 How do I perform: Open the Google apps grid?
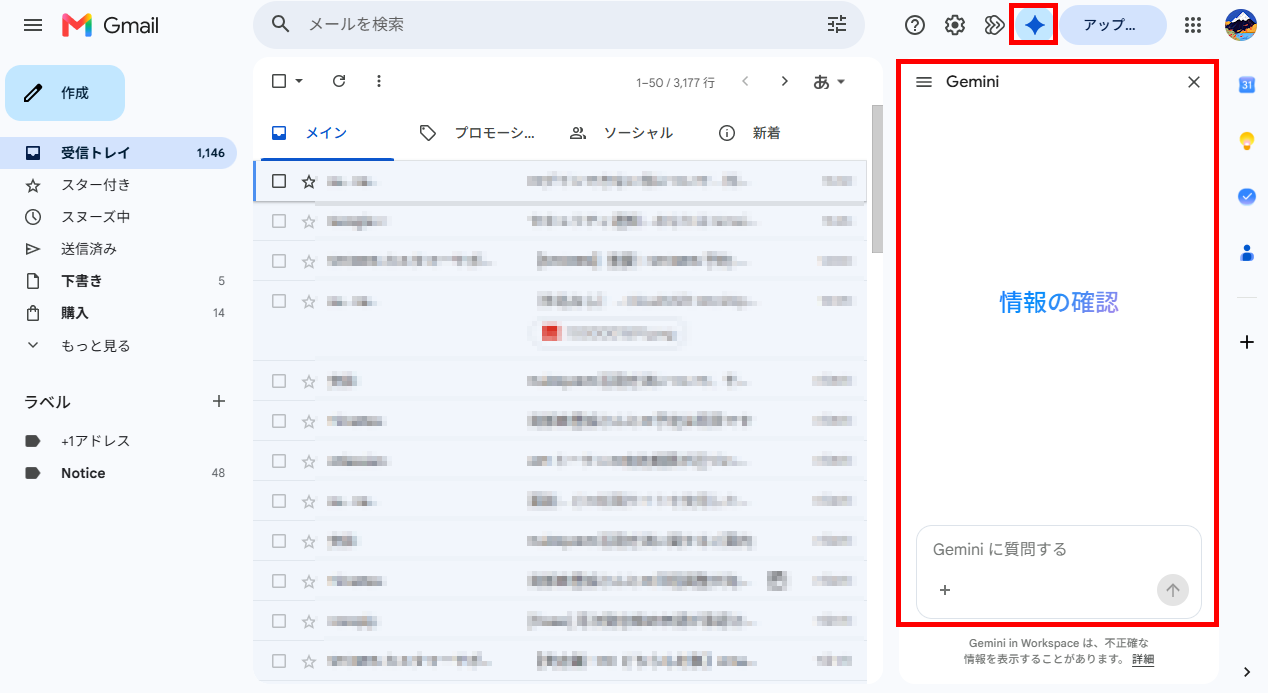[x=1192, y=25]
